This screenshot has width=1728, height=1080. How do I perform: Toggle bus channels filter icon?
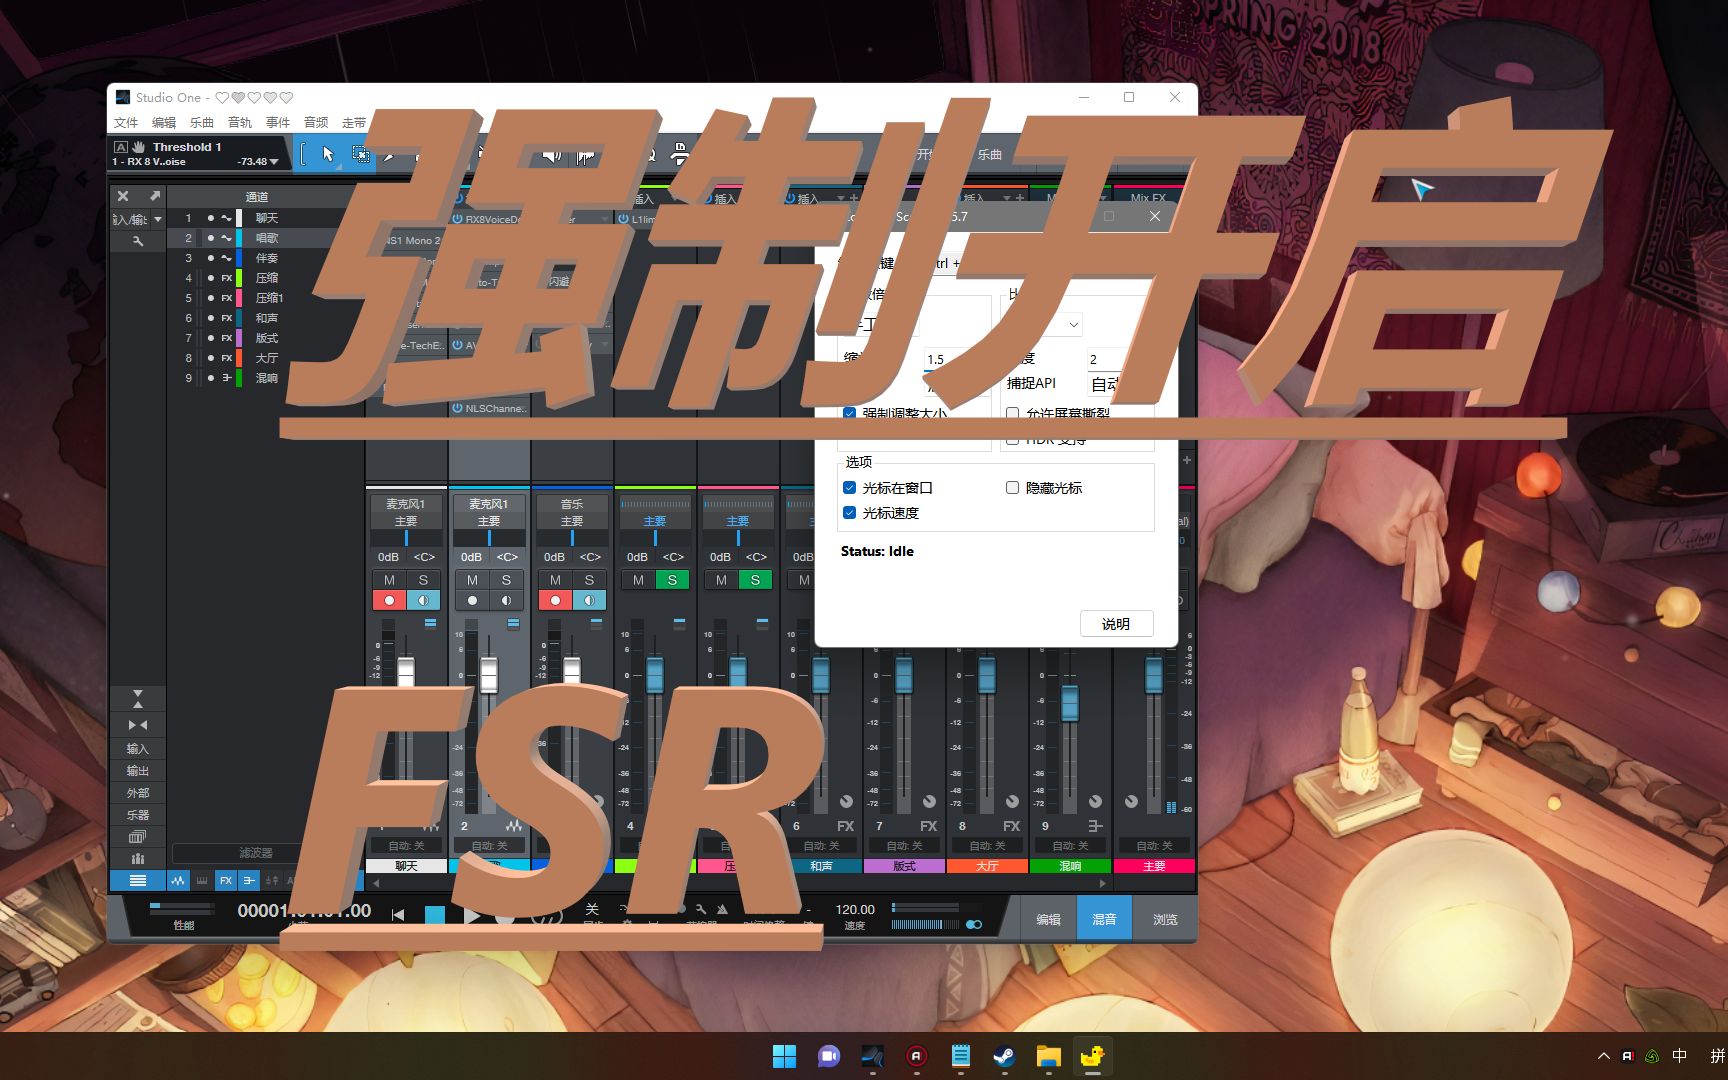(x=249, y=880)
